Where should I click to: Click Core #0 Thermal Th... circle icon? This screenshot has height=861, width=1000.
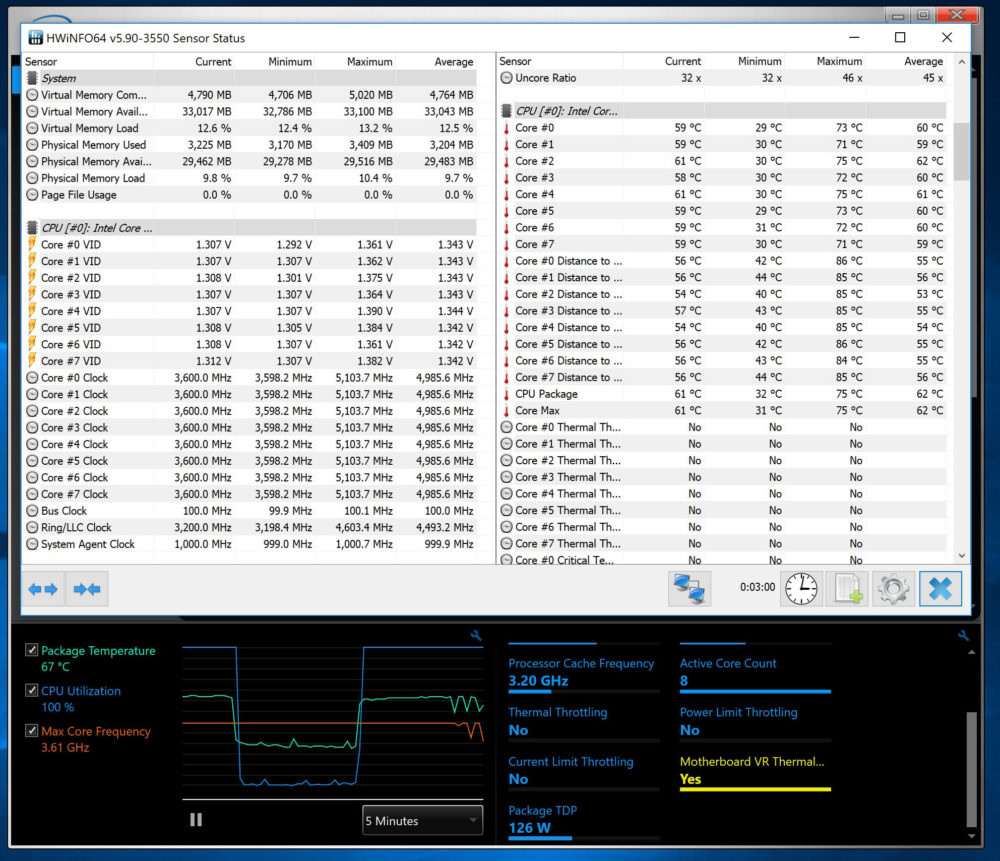[x=506, y=427]
